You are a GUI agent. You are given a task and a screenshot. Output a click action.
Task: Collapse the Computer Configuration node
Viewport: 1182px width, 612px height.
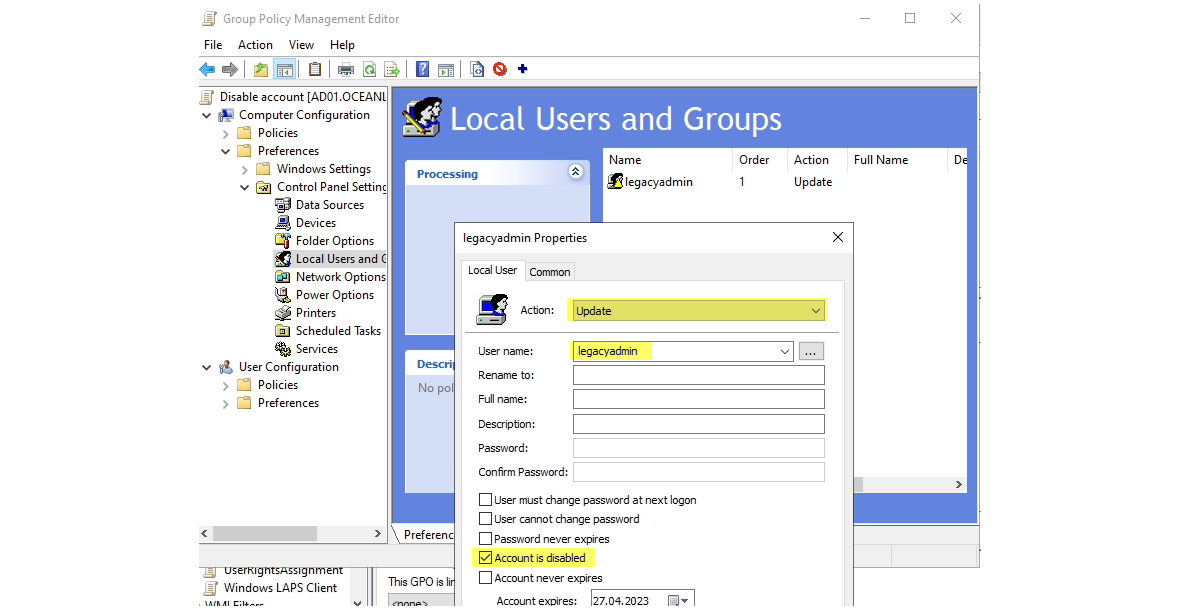(x=207, y=115)
